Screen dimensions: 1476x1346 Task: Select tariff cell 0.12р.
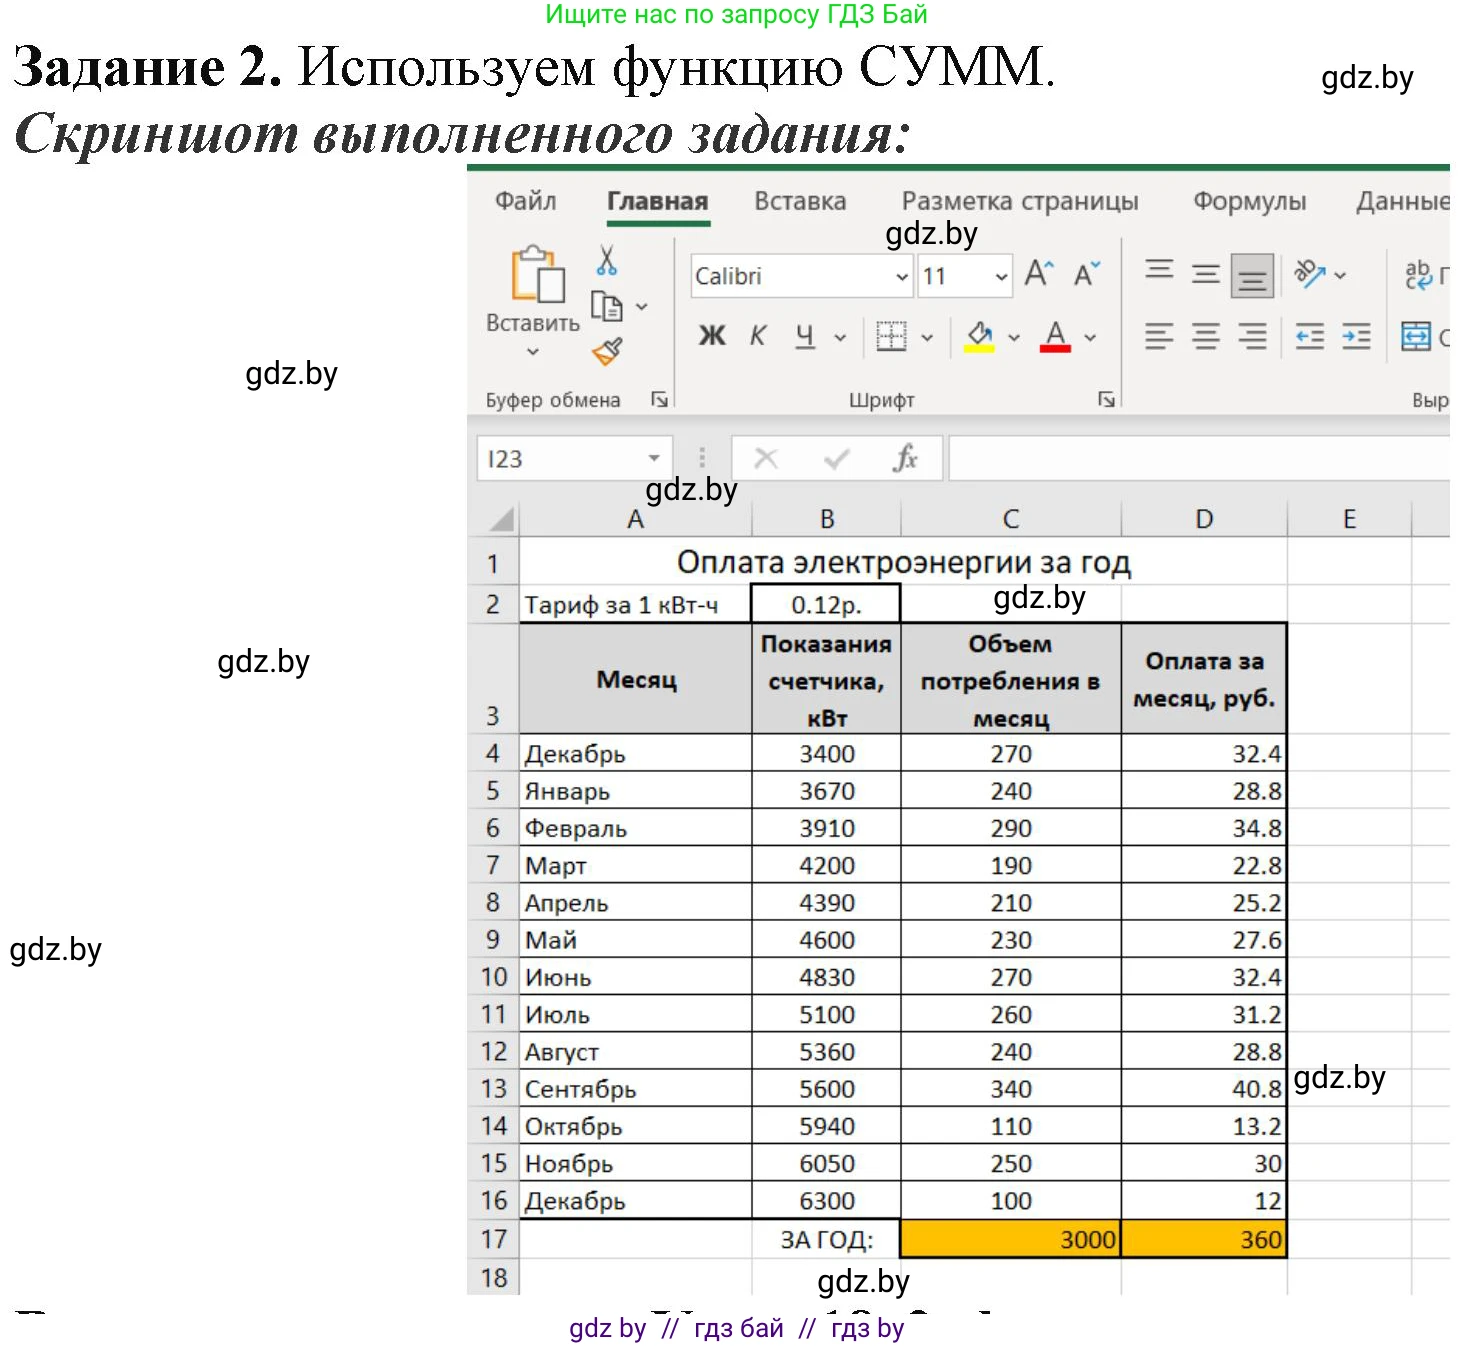tap(826, 604)
